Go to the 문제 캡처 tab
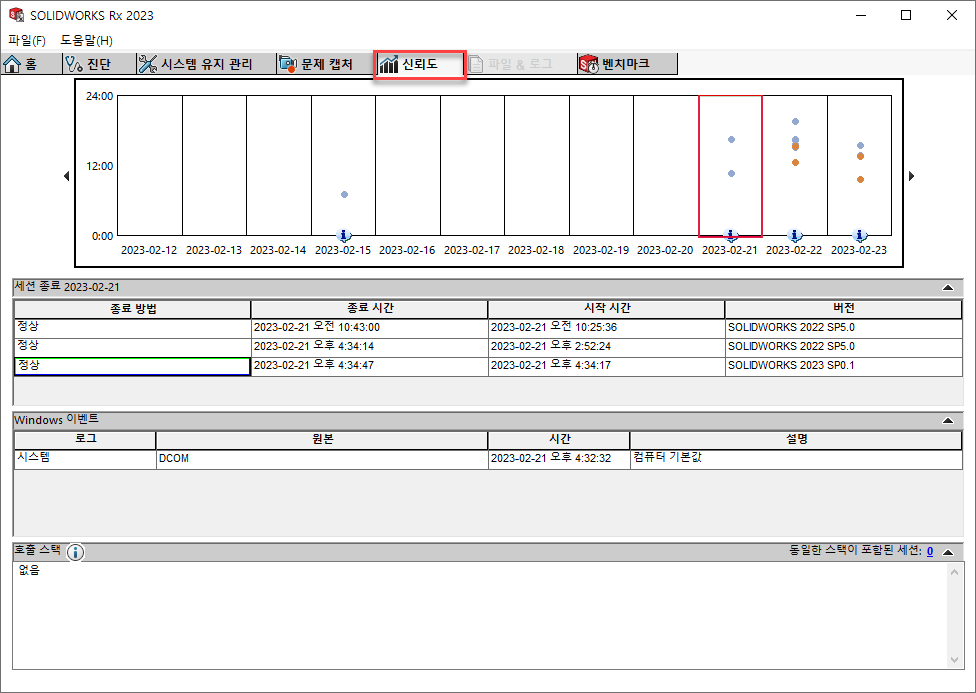 (326, 64)
